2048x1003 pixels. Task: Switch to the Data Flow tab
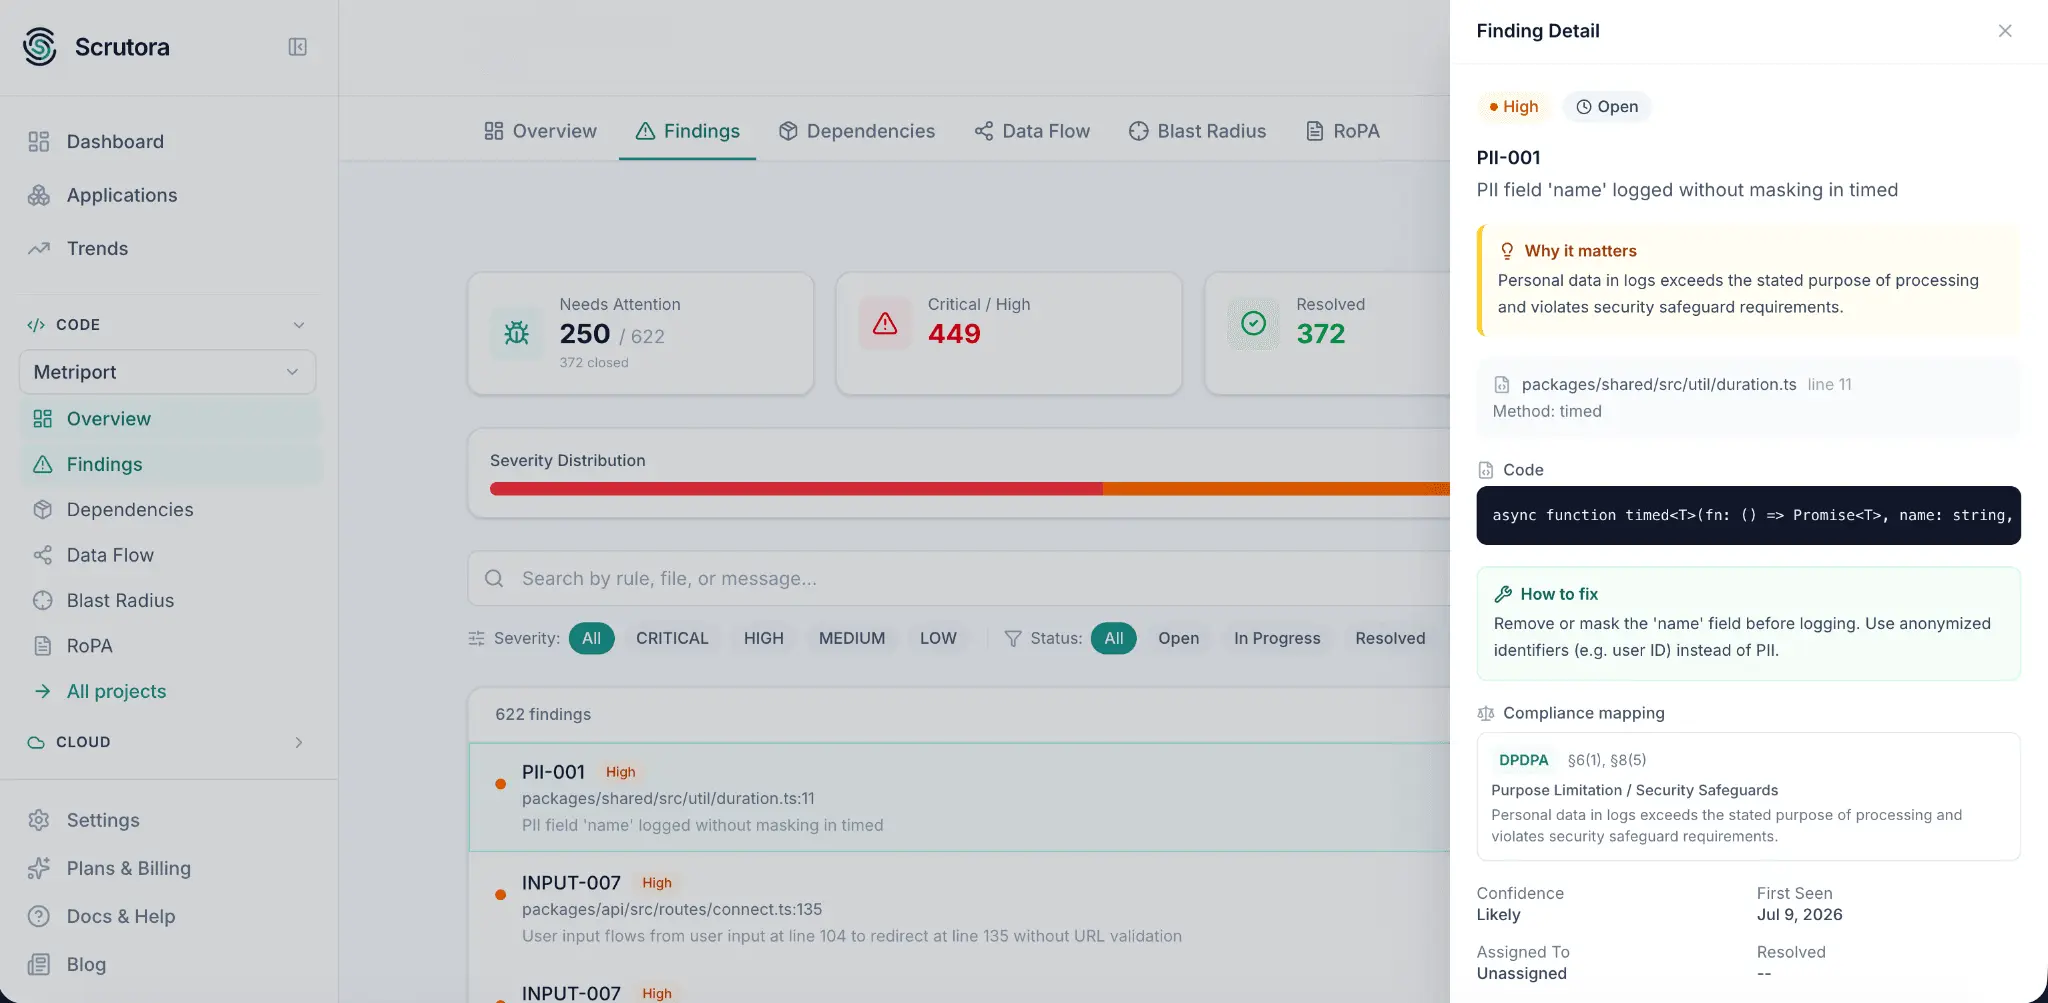[1032, 131]
